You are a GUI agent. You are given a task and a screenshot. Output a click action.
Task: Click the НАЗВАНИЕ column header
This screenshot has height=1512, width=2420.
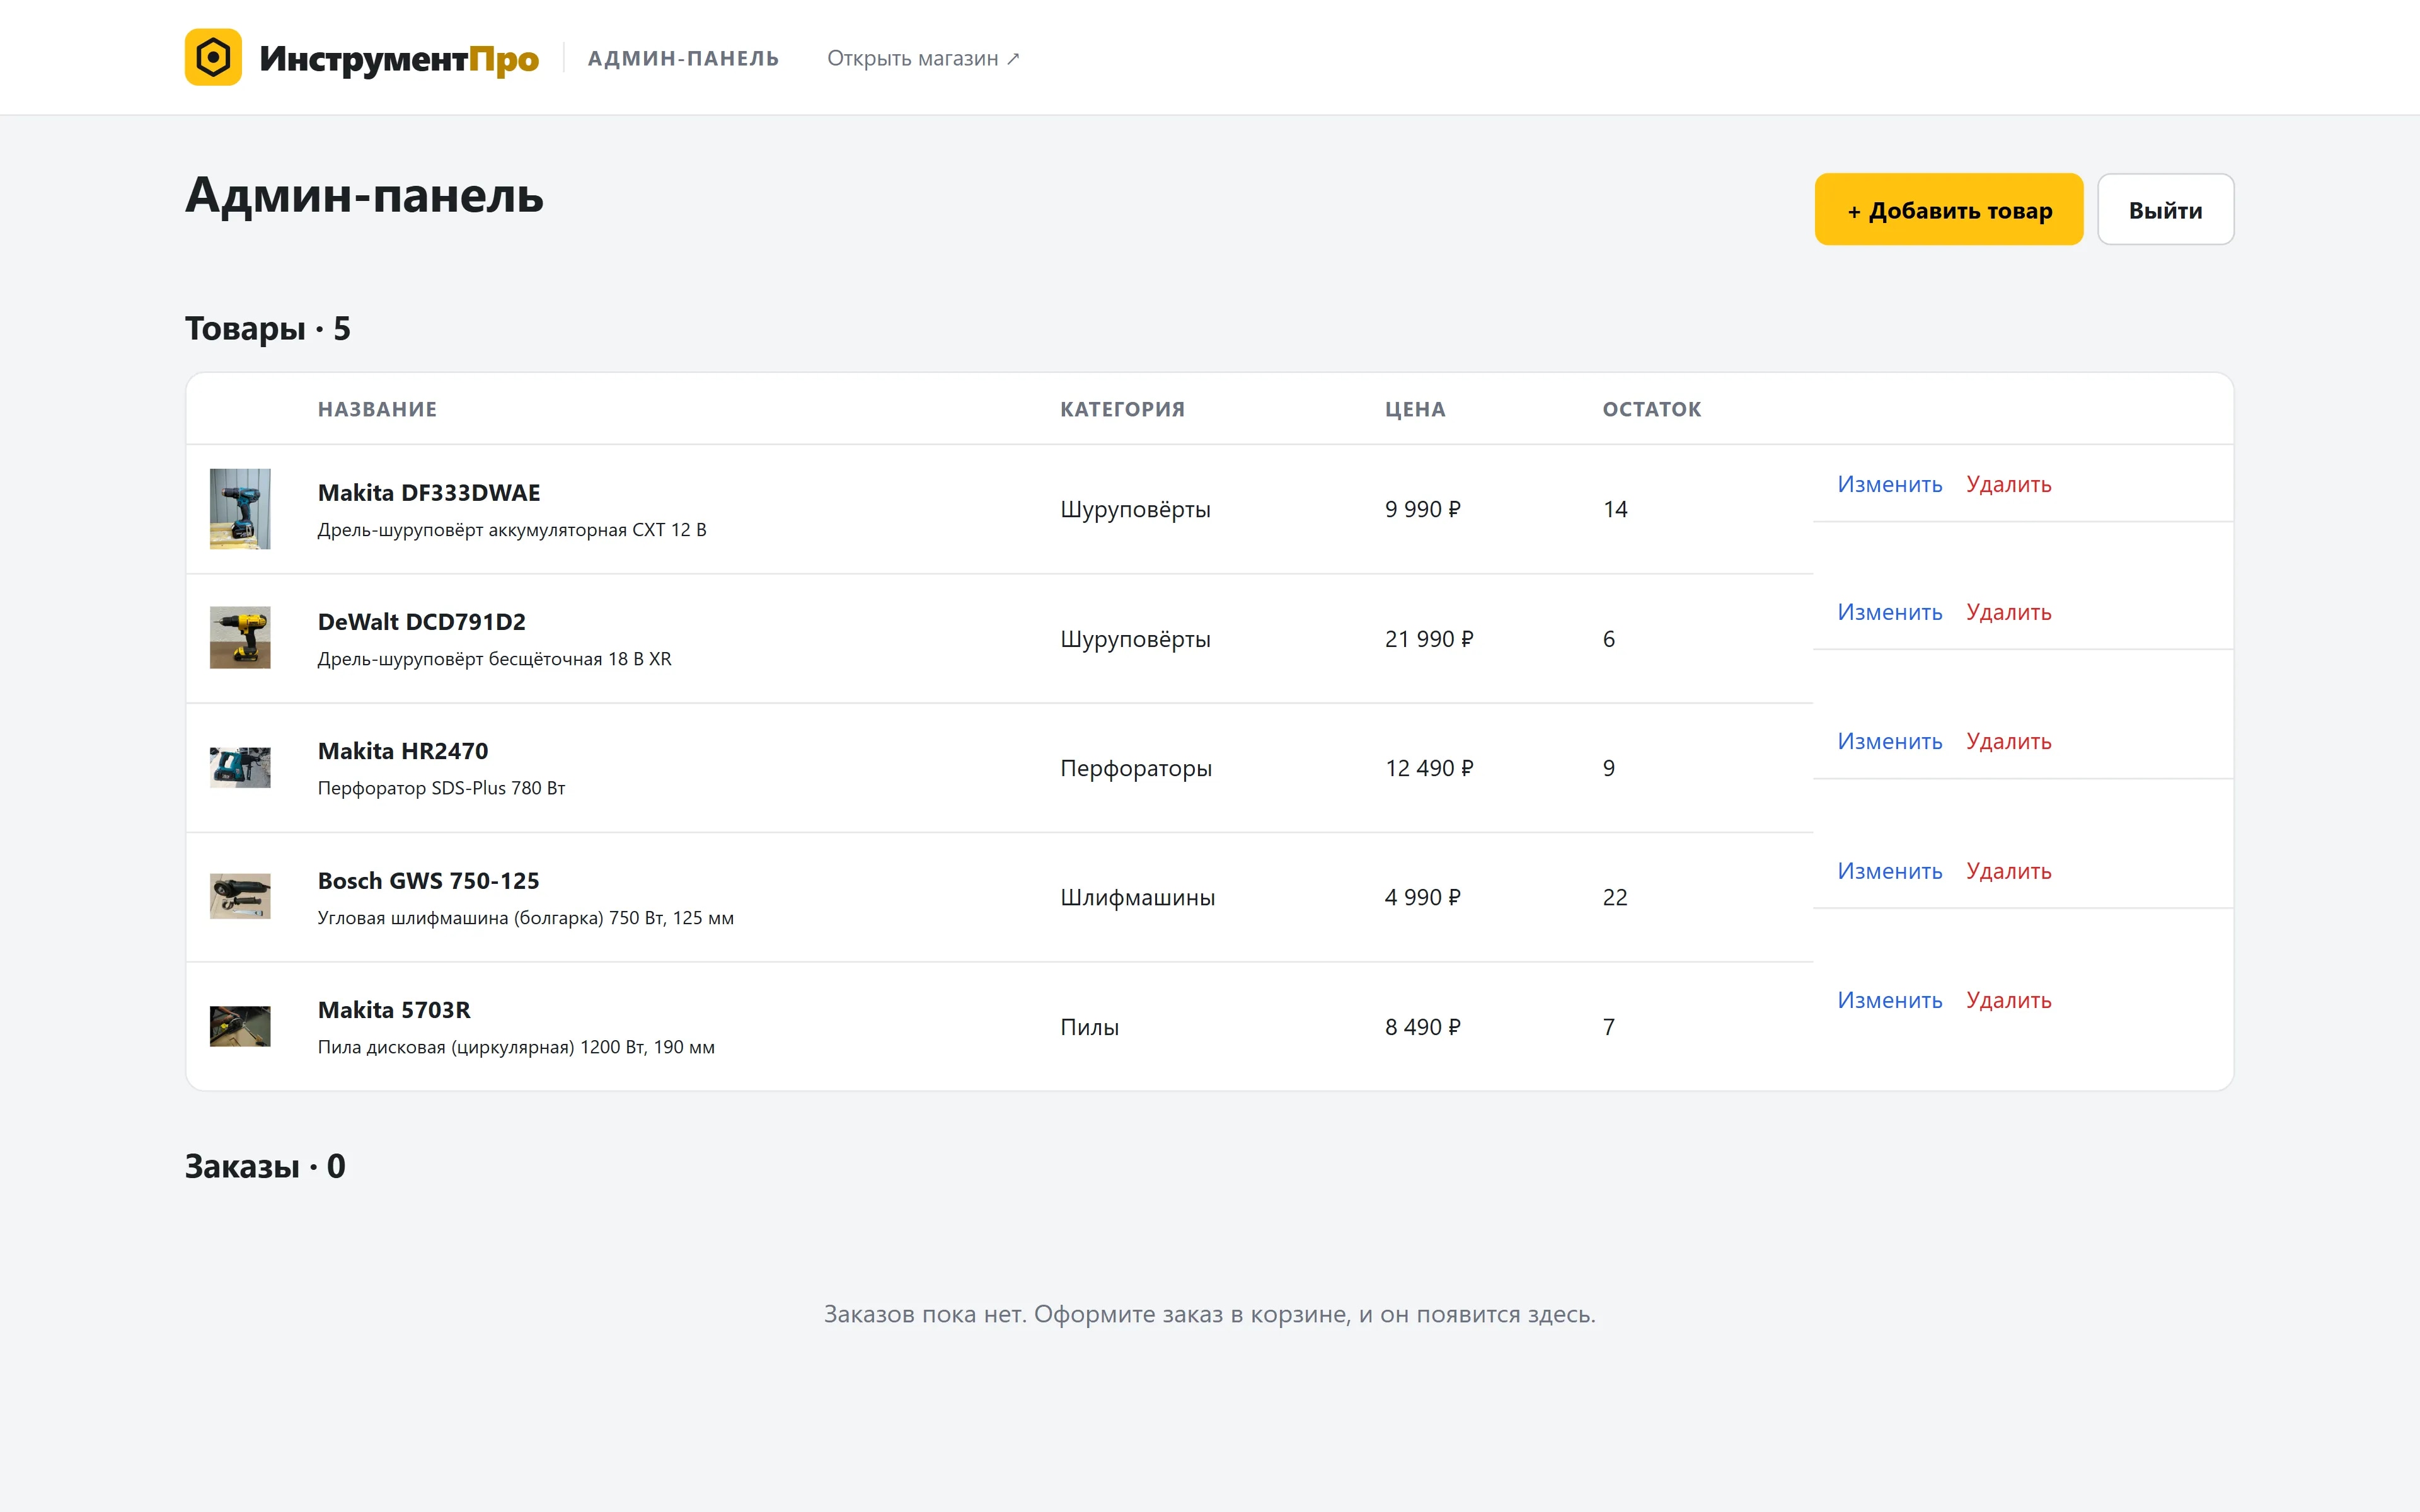pos(377,409)
